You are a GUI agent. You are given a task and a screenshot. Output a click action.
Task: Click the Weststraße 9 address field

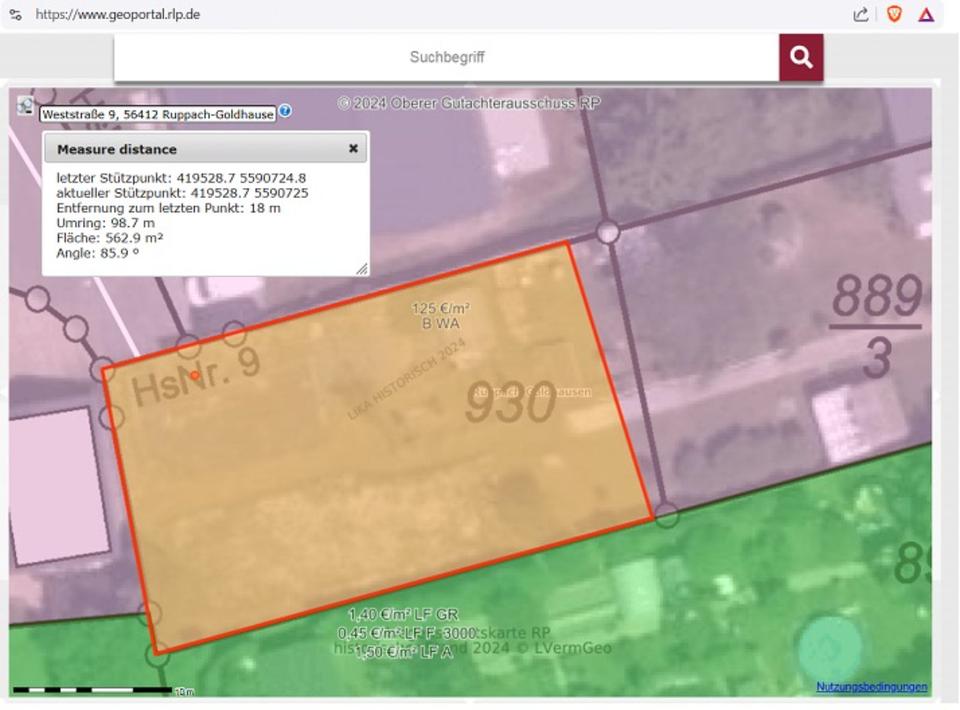(157, 115)
